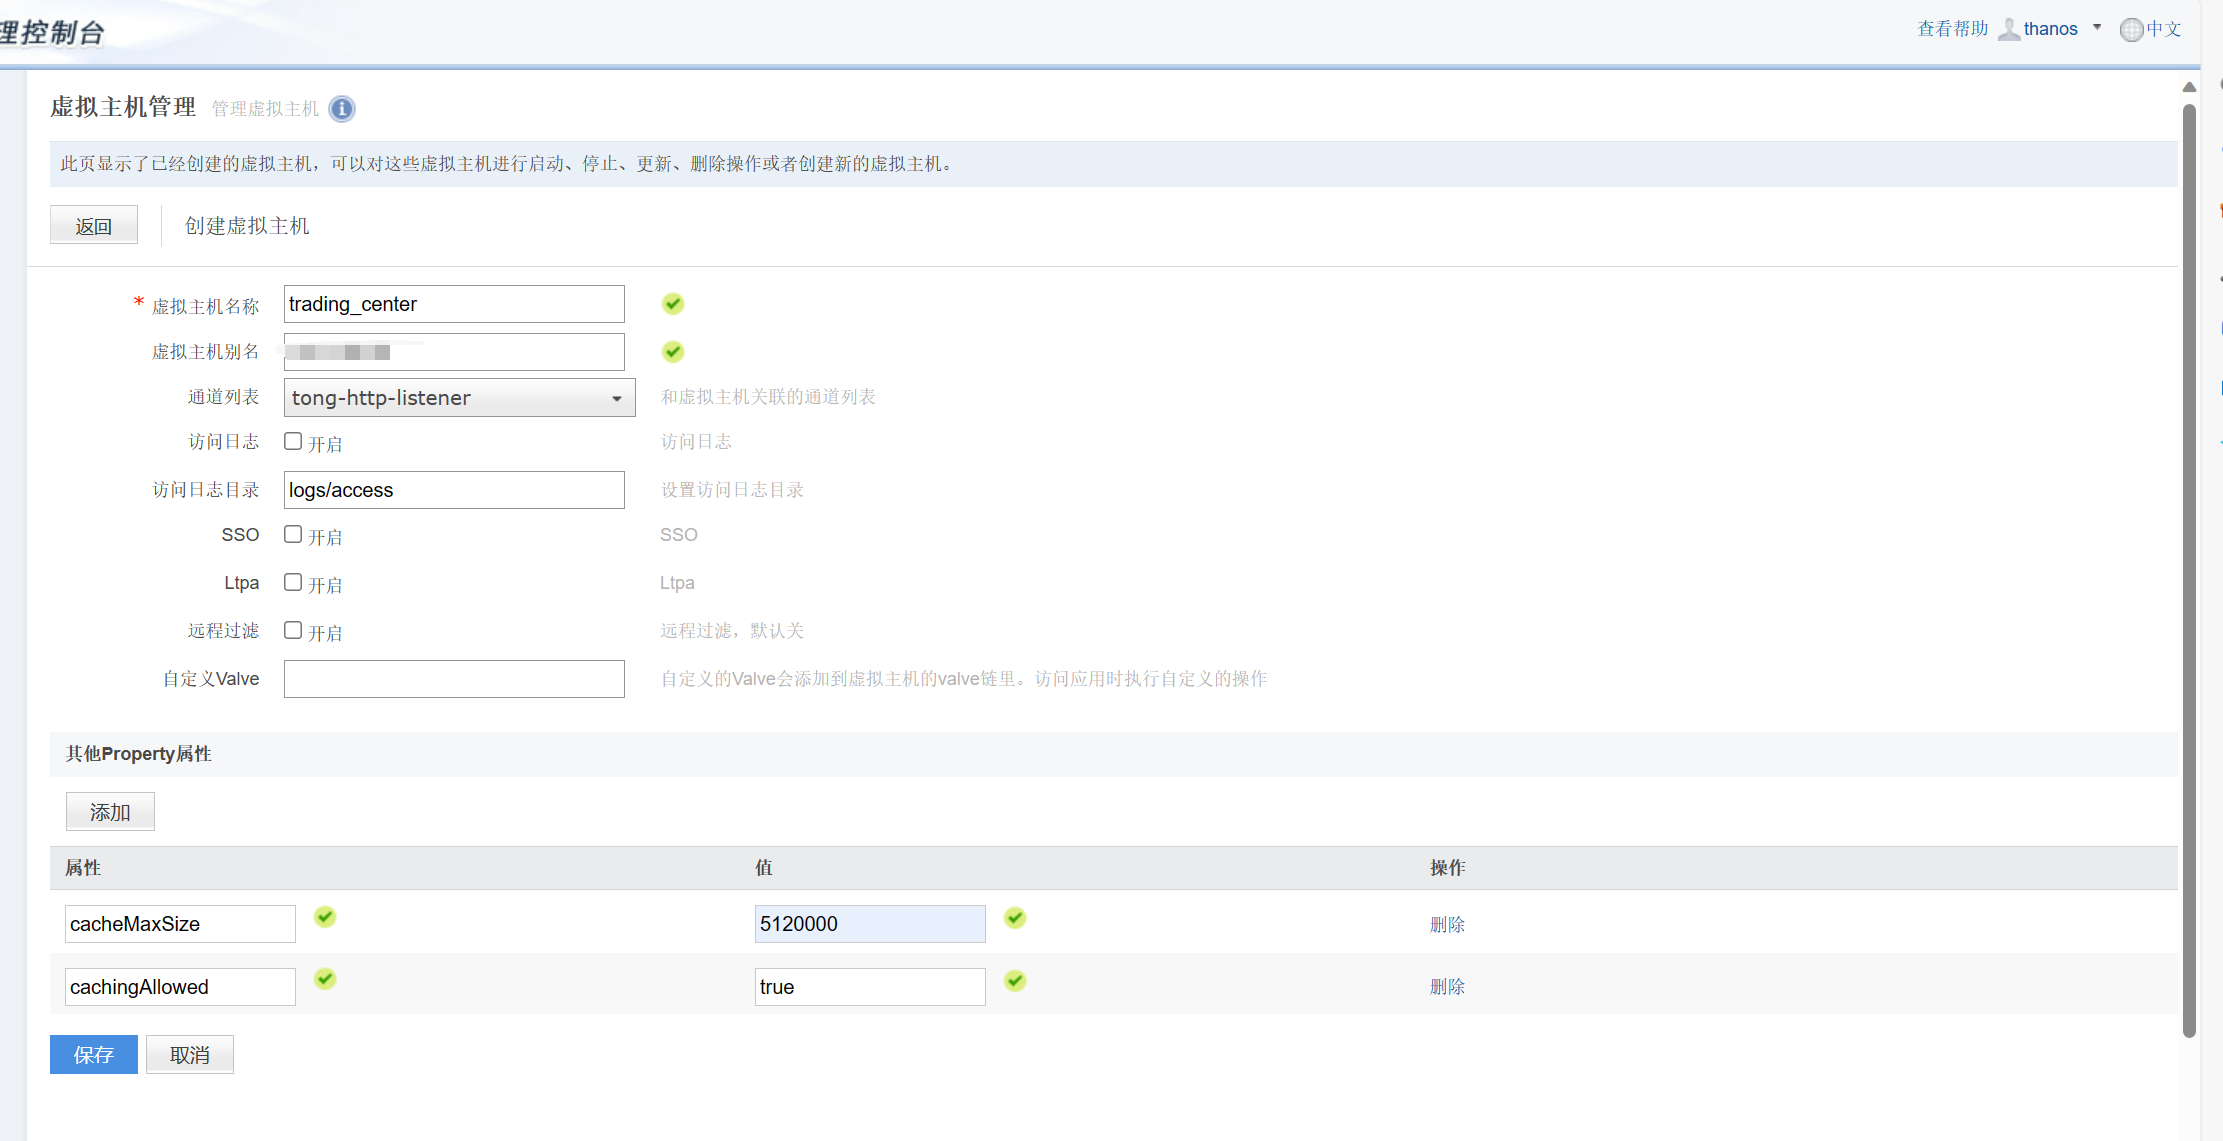This screenshot has width=2223, height=1141.
Task: Click the thanos user avatar icon
Action: (x=2008, y=30)
